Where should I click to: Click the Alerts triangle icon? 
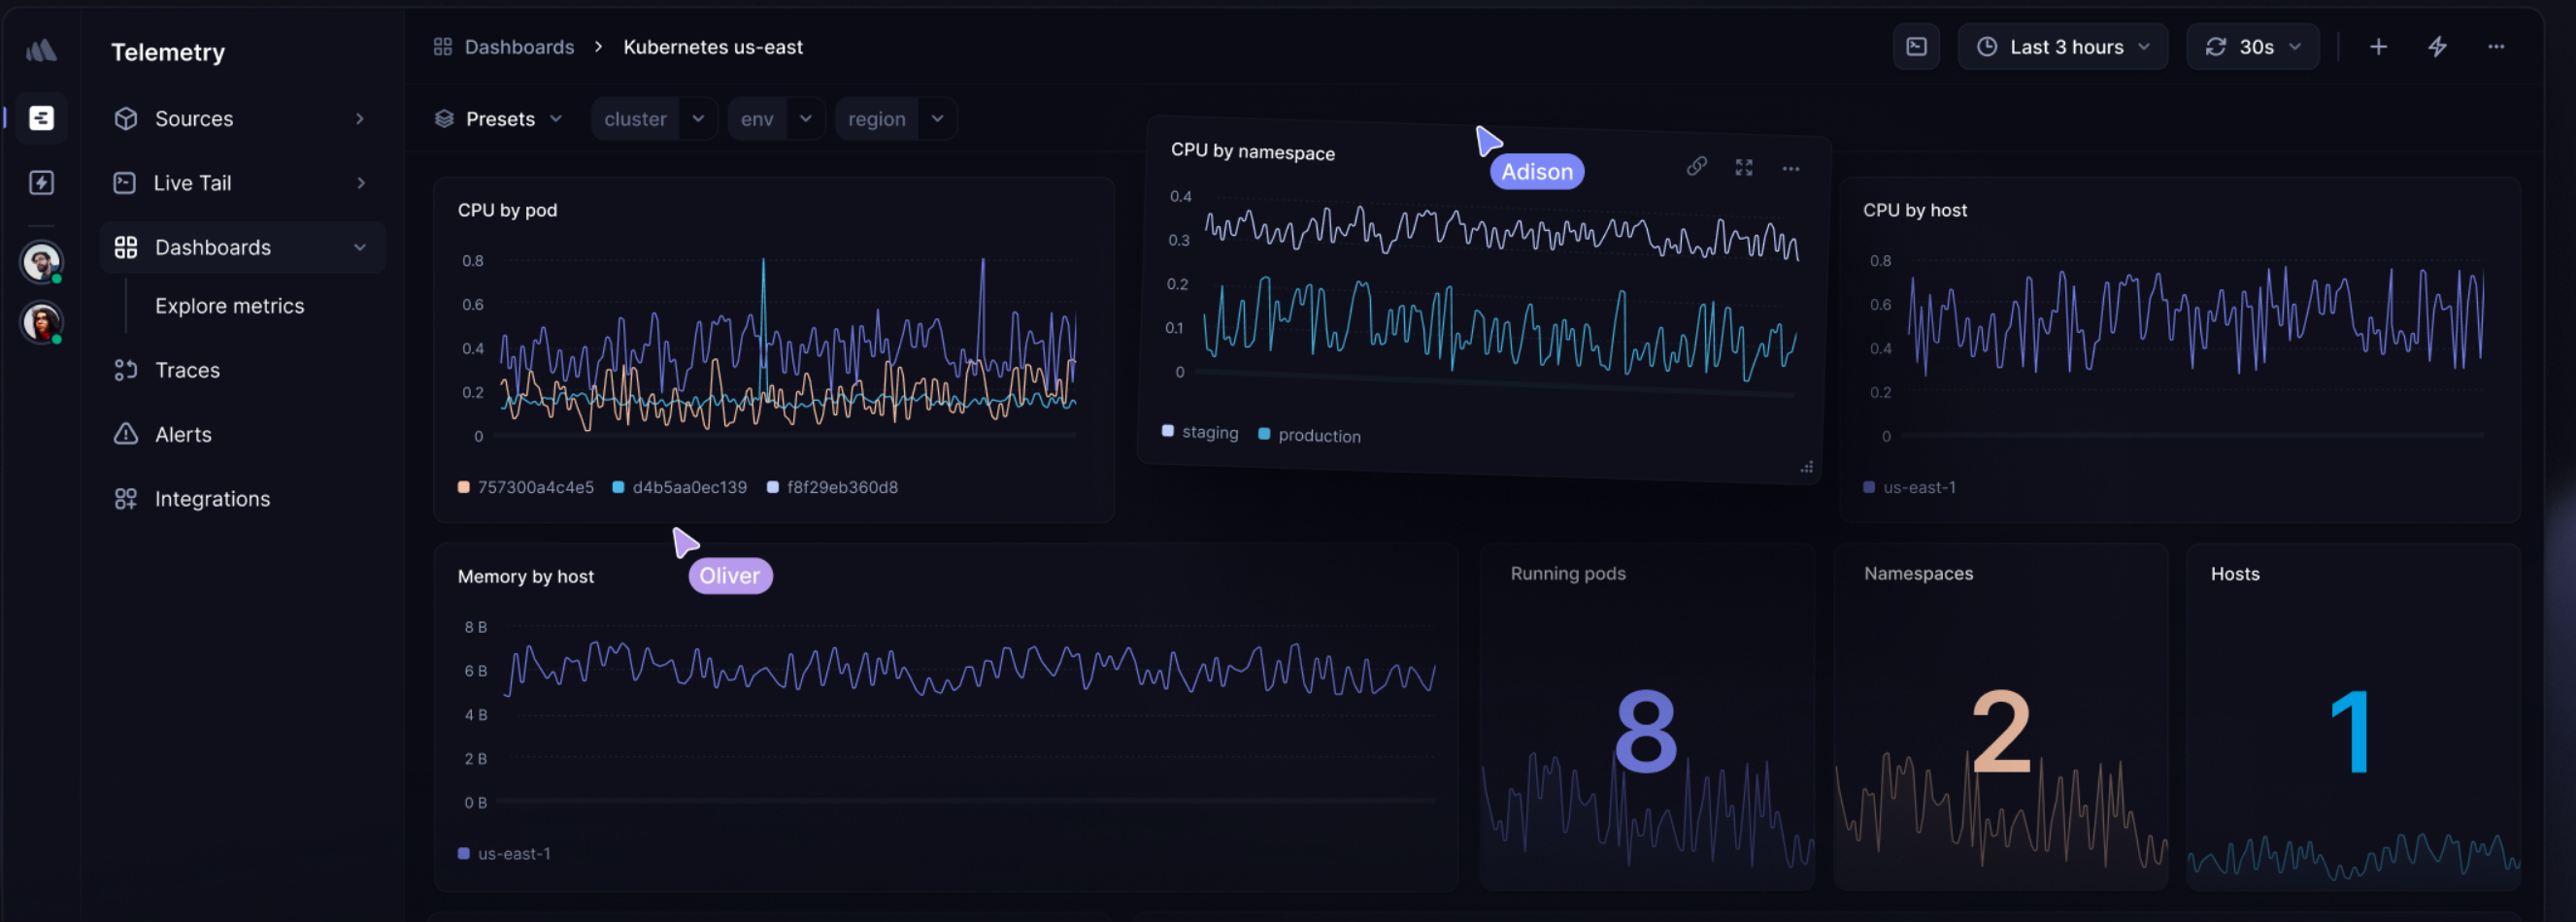[126, 434]
